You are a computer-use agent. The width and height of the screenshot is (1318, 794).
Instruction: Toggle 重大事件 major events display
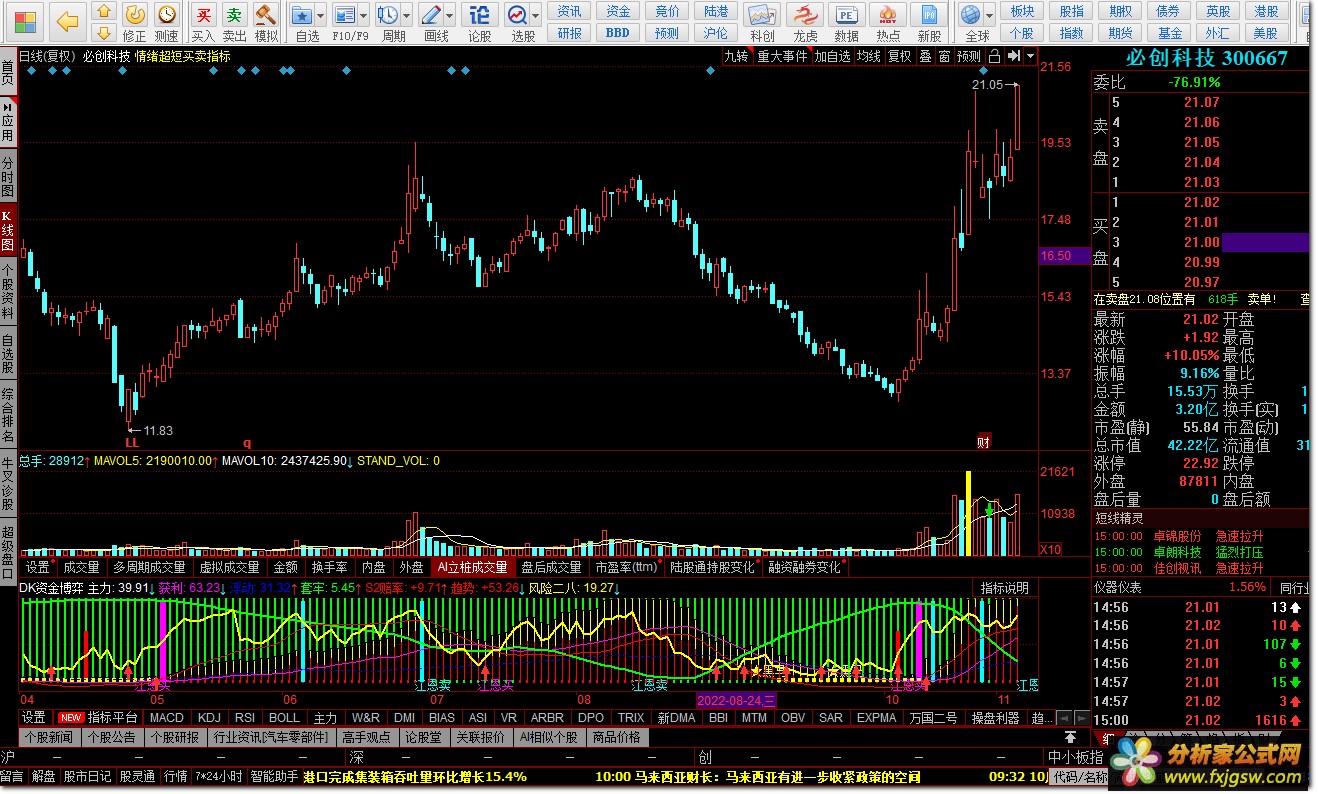[782, 56]
